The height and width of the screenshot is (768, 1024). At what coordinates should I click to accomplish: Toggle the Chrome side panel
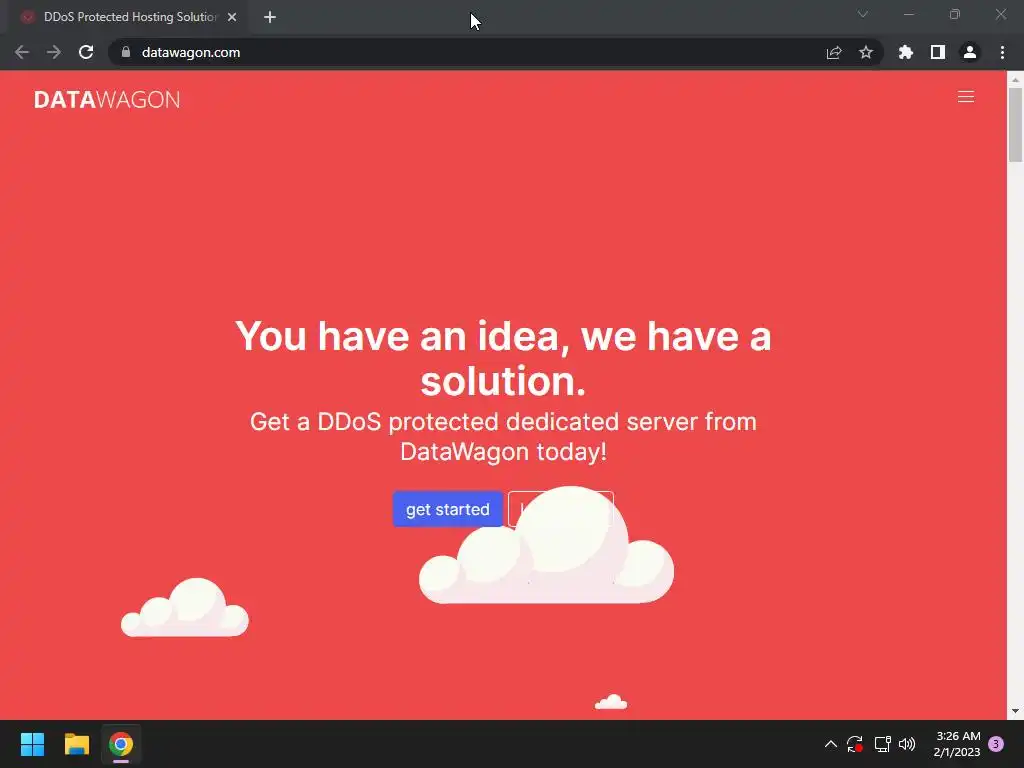tap(938, 52)
